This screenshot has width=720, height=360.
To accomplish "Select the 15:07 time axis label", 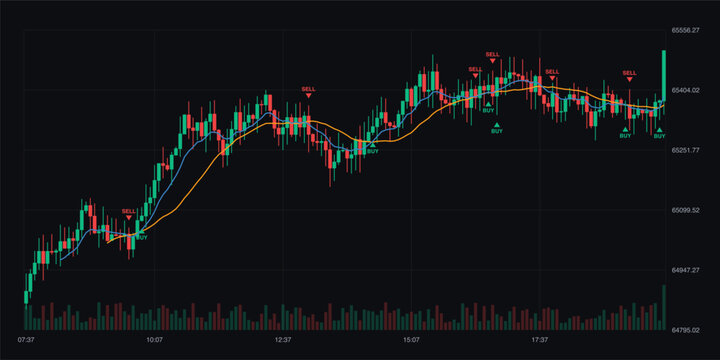I will pyautogui.click(x=411, y=340).
